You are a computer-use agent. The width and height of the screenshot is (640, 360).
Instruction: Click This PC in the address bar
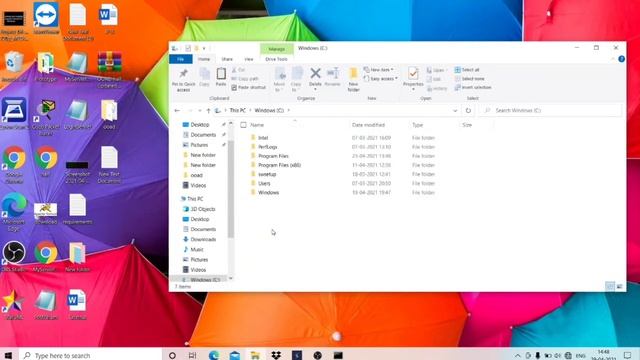pos(238,111)
